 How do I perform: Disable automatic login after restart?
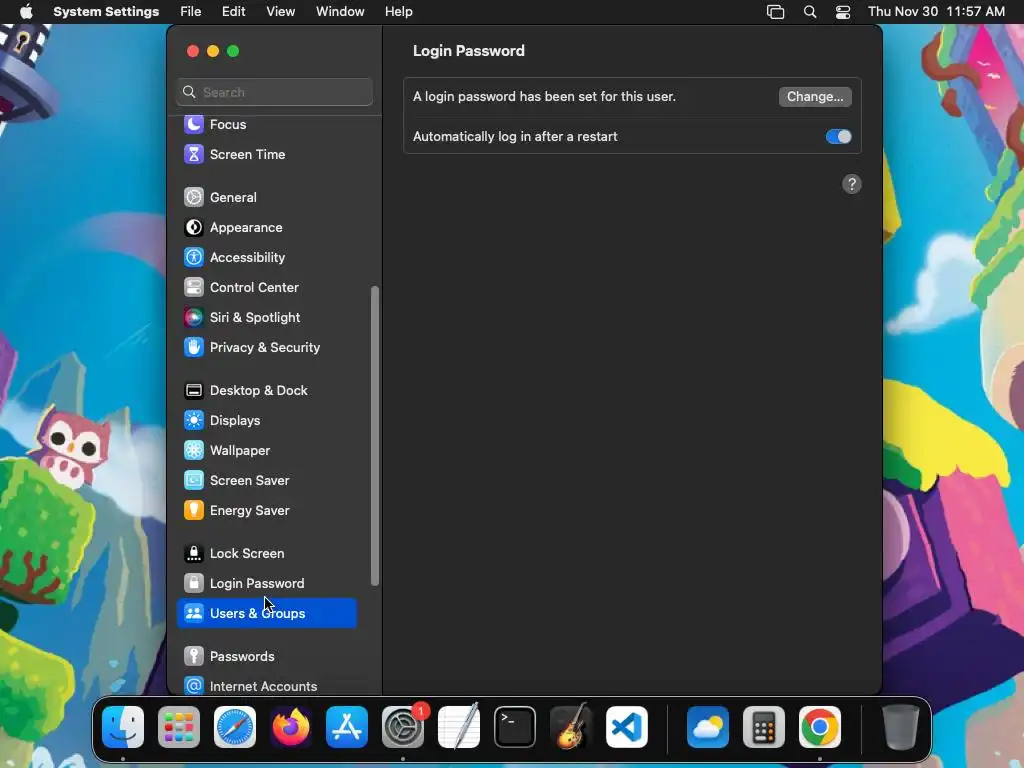(839, 136)
